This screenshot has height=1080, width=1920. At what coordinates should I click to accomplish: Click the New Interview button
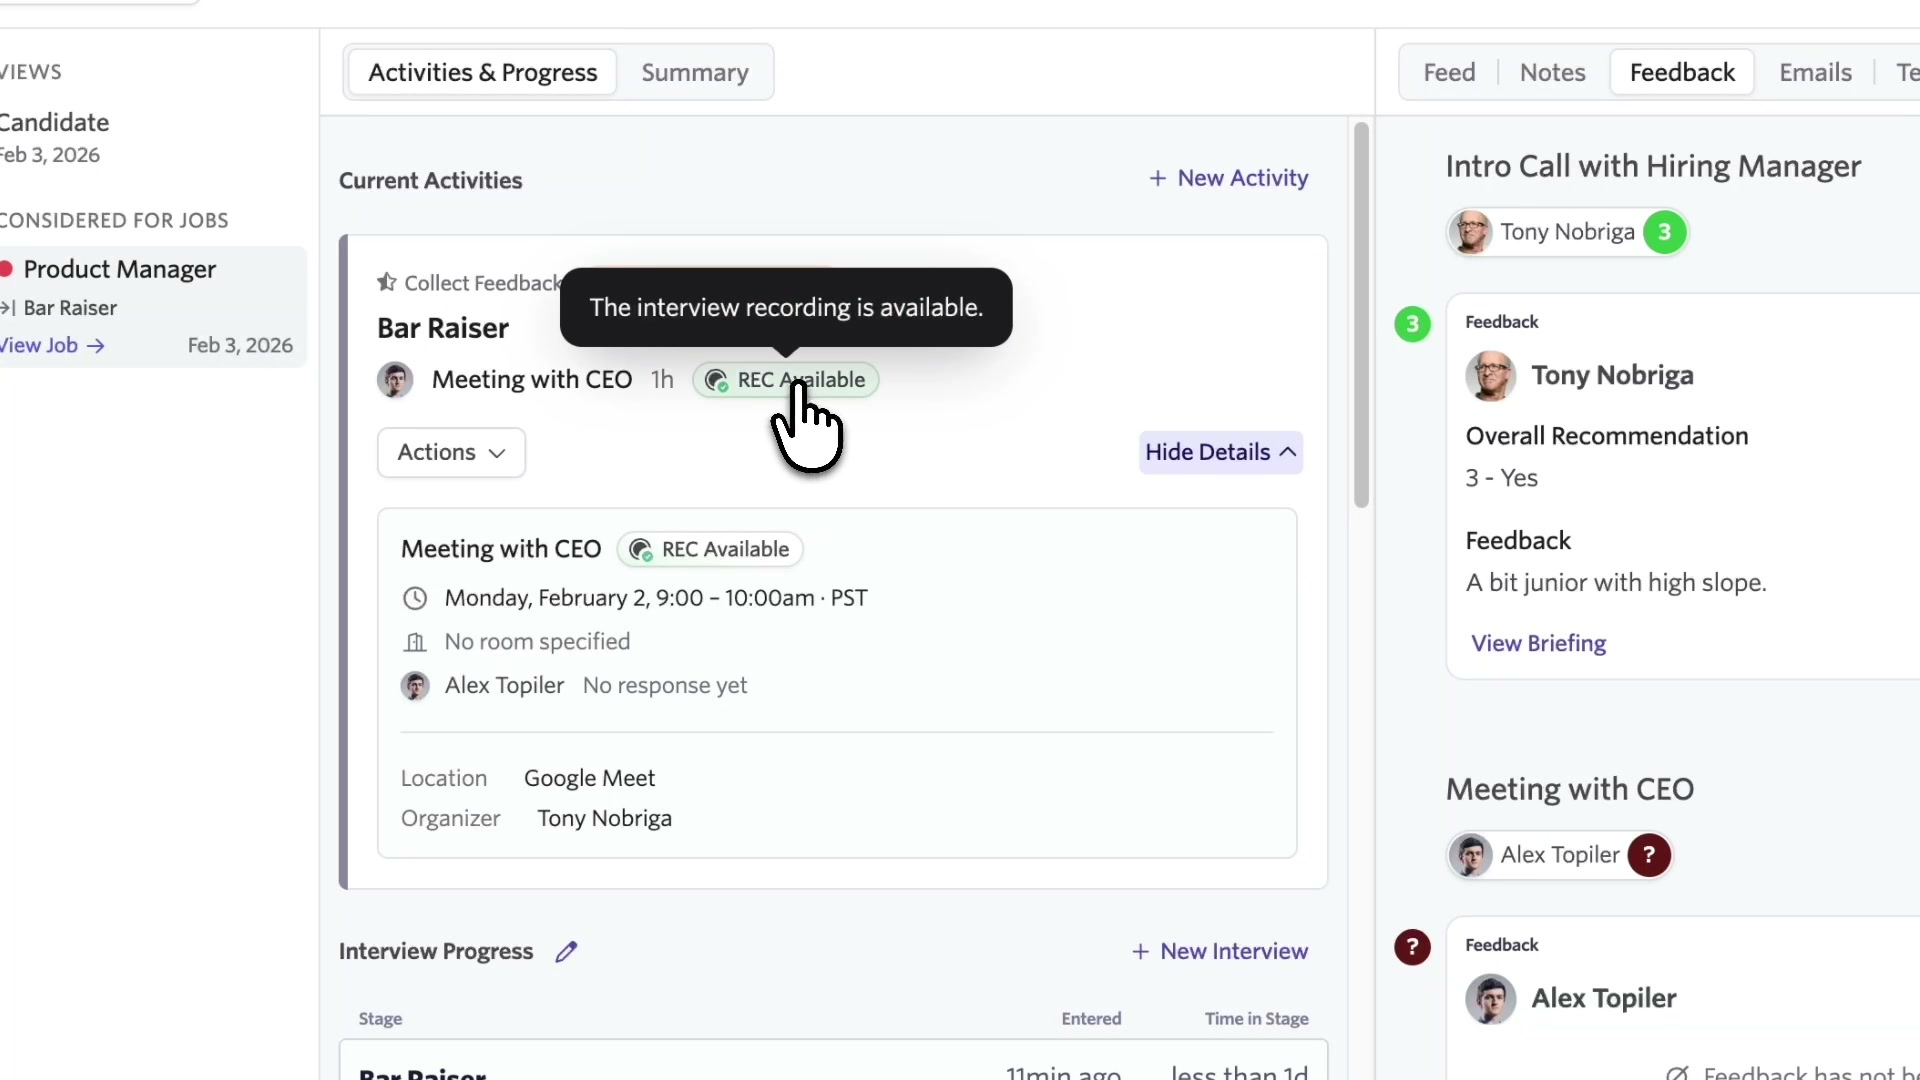(x=1219, y=952)
